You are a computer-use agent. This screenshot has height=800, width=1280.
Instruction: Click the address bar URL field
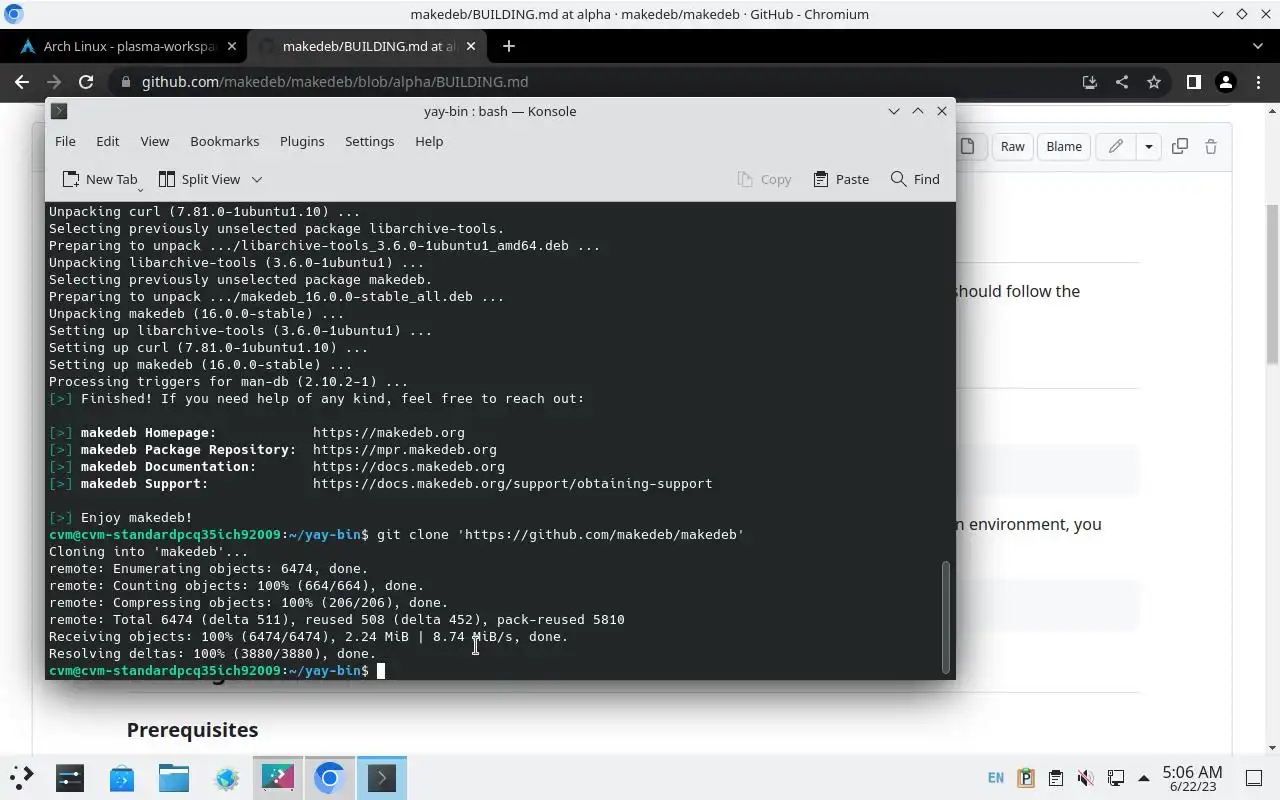pos(600,82)
